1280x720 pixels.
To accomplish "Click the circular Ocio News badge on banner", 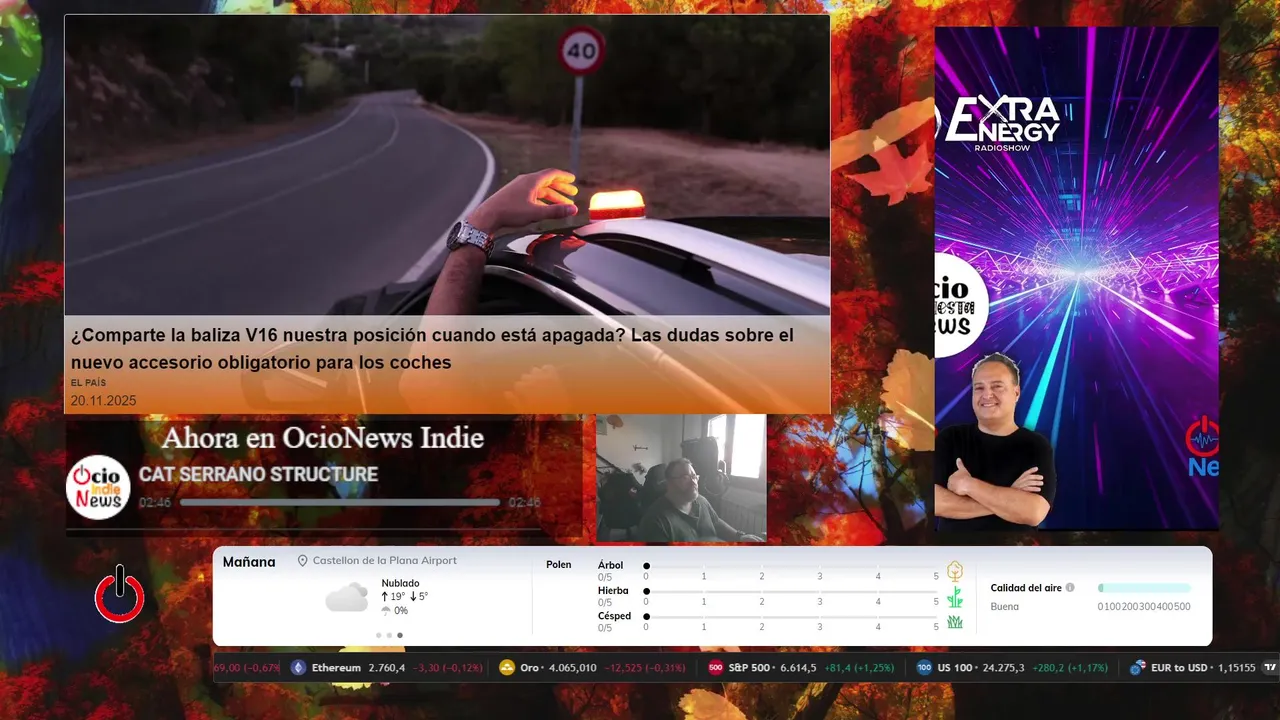I will tap(961, 305).
